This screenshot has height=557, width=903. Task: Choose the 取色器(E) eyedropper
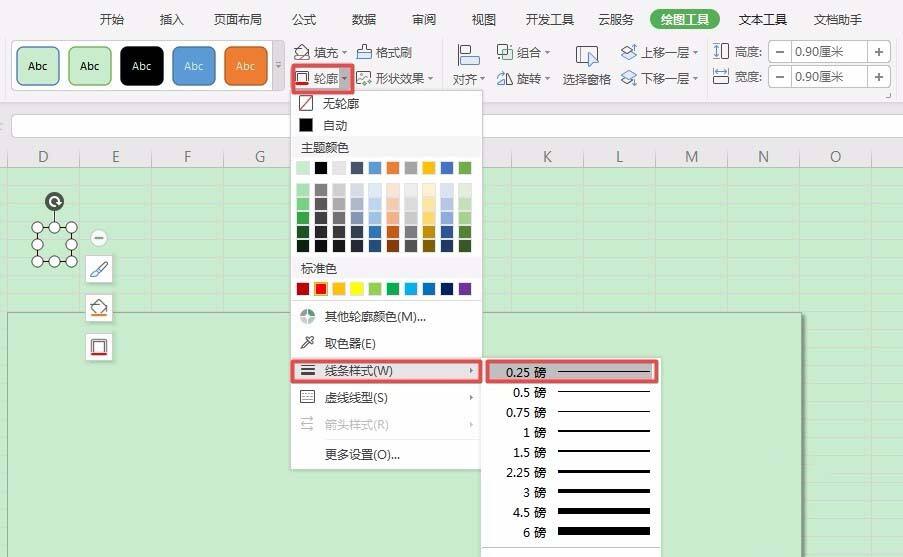click(386, 343)
